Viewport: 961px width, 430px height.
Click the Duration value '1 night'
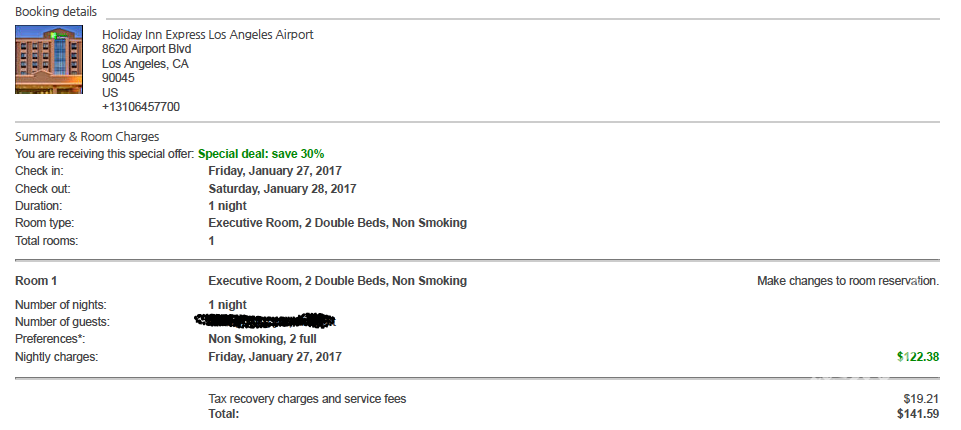[x=227, y=206]
